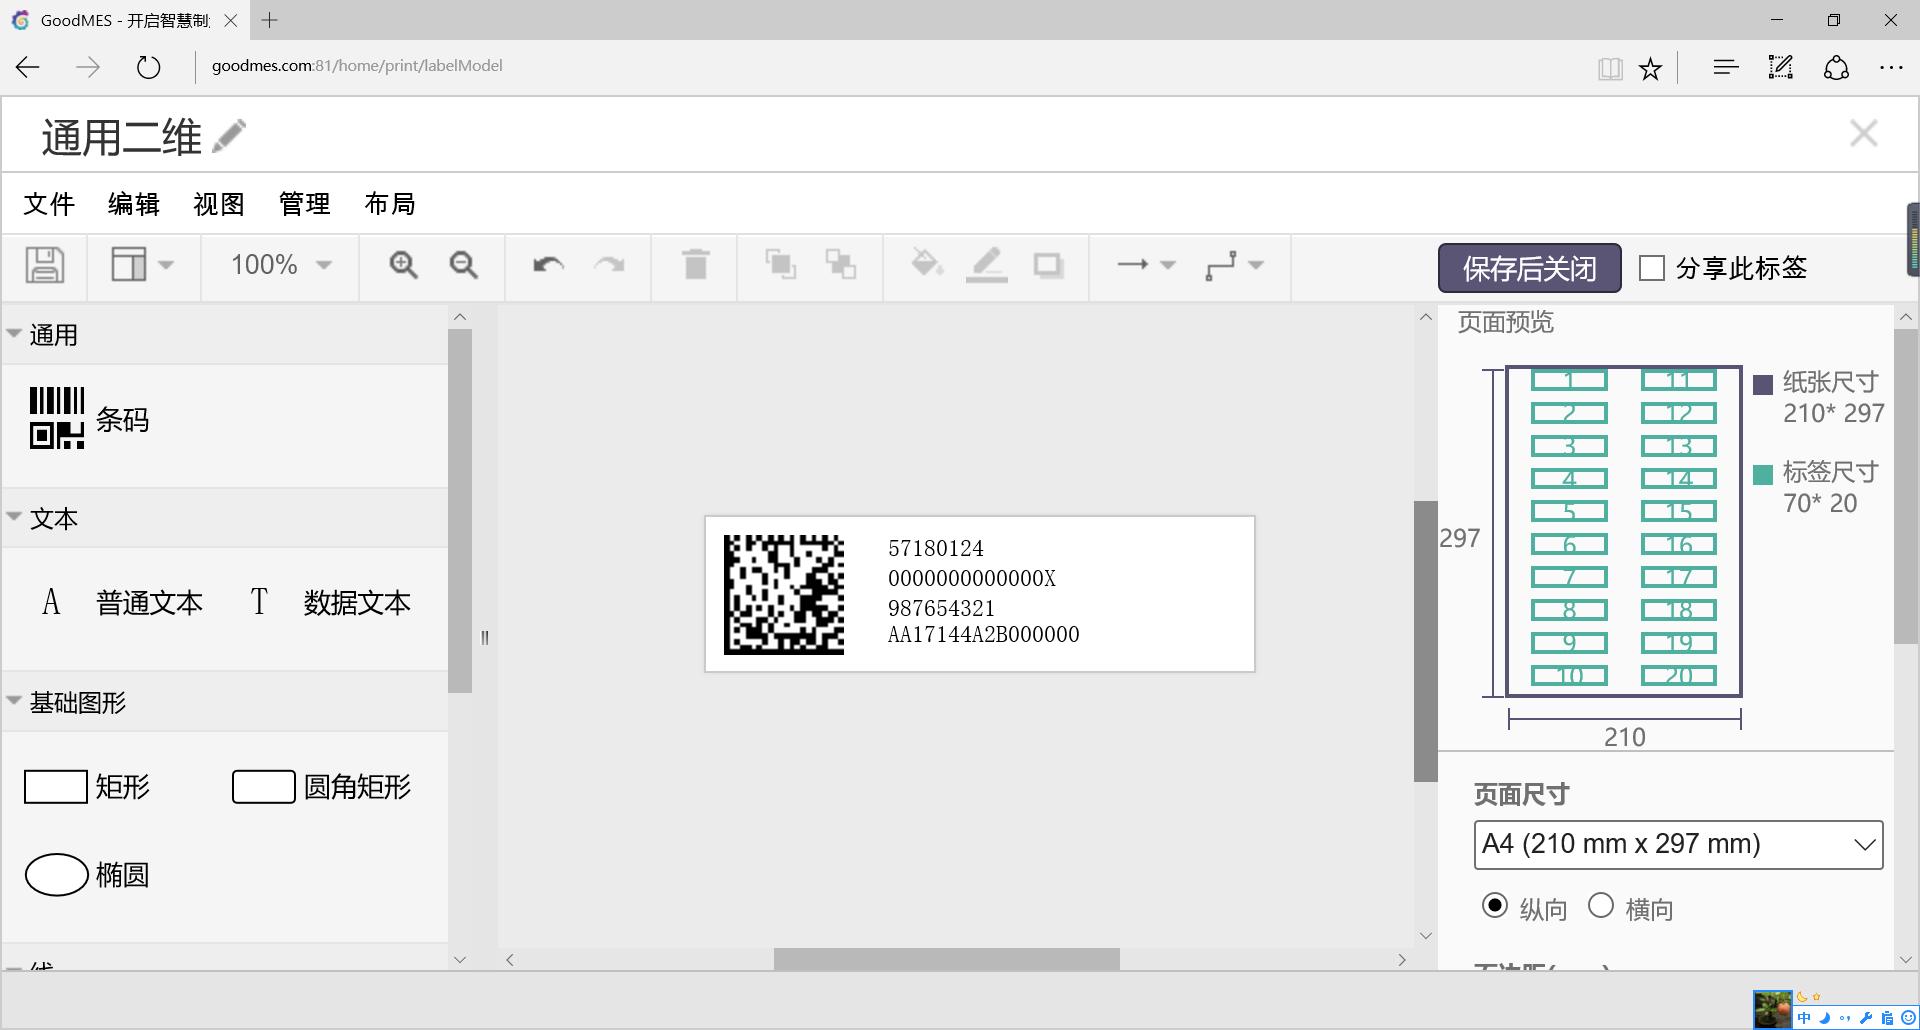The height and width of the screenshot is (1030, 1920).
Task: Choose the rounded rectangle 圆角矩形 shape
Action: click(322, 787)
